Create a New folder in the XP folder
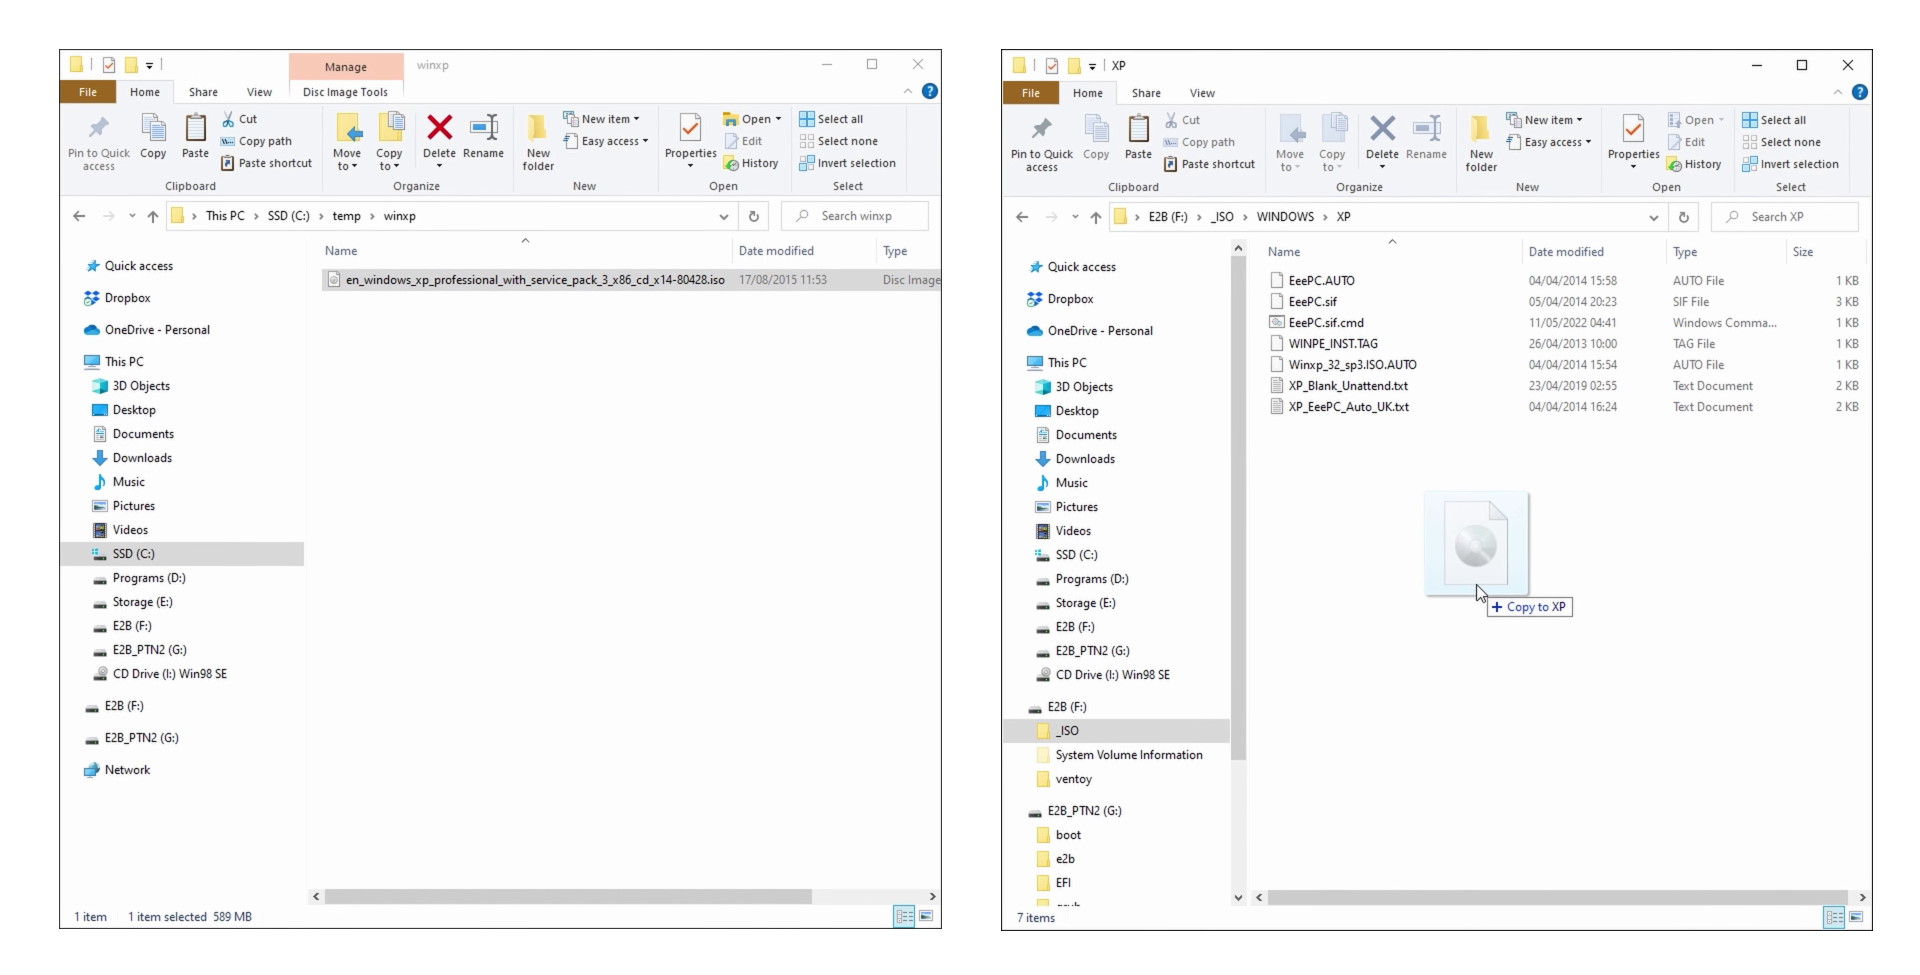This screenshot has height=975, width=1920. coord(1481,140)
